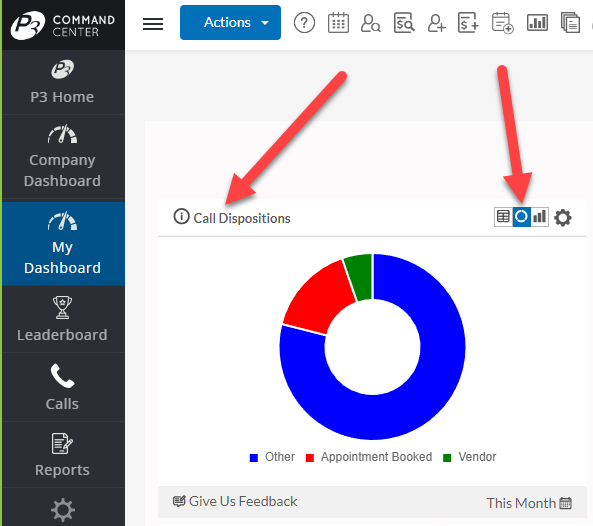
Task: Switch Call Dispositions to bar chart view
Action: (x=540, y=217)
